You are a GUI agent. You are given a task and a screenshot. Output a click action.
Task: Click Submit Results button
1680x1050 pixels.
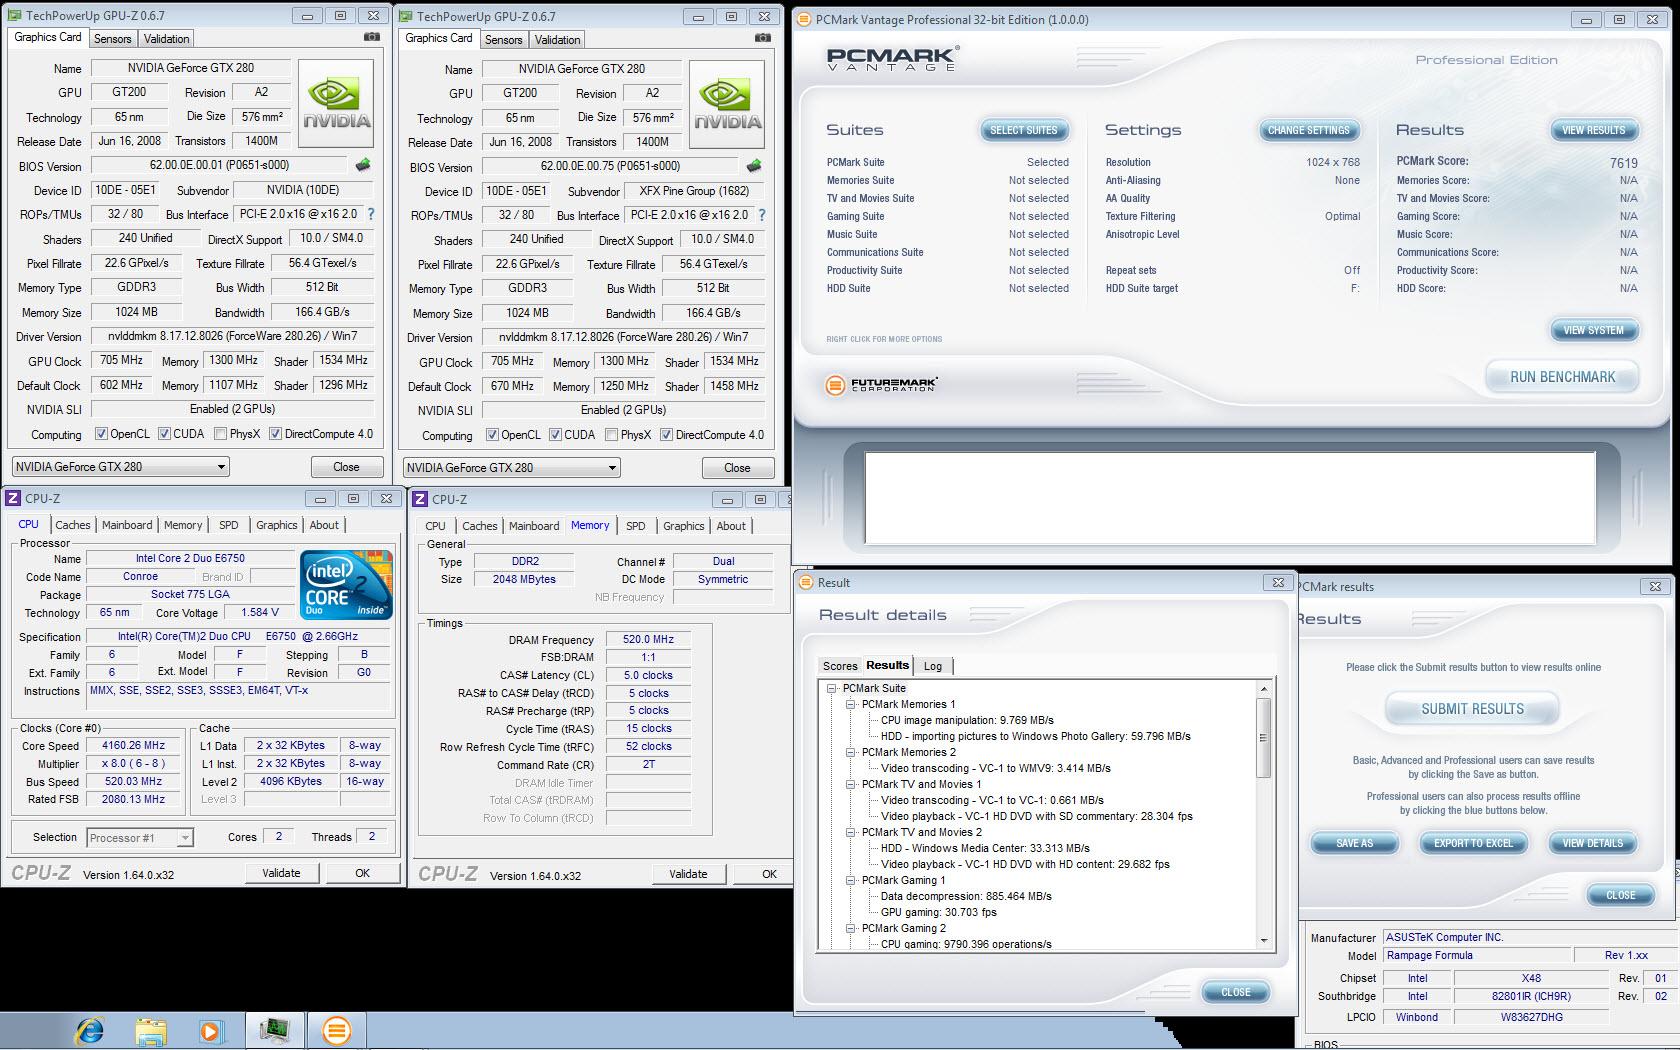pos(1472,709)
